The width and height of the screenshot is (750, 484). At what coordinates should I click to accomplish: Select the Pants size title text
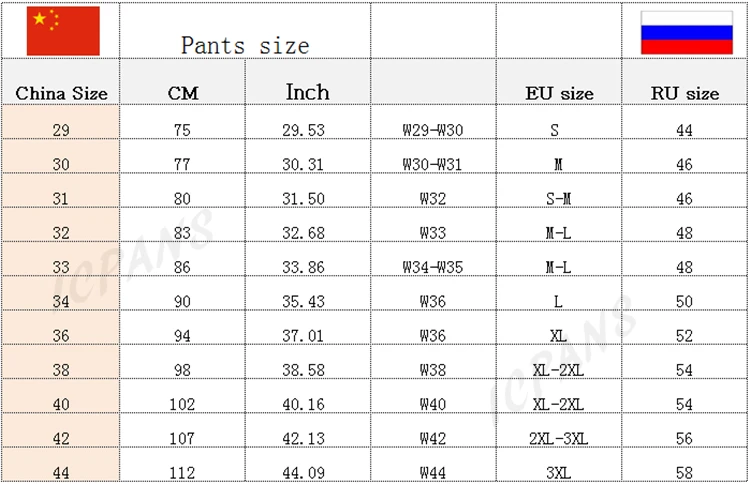(245, 45)
